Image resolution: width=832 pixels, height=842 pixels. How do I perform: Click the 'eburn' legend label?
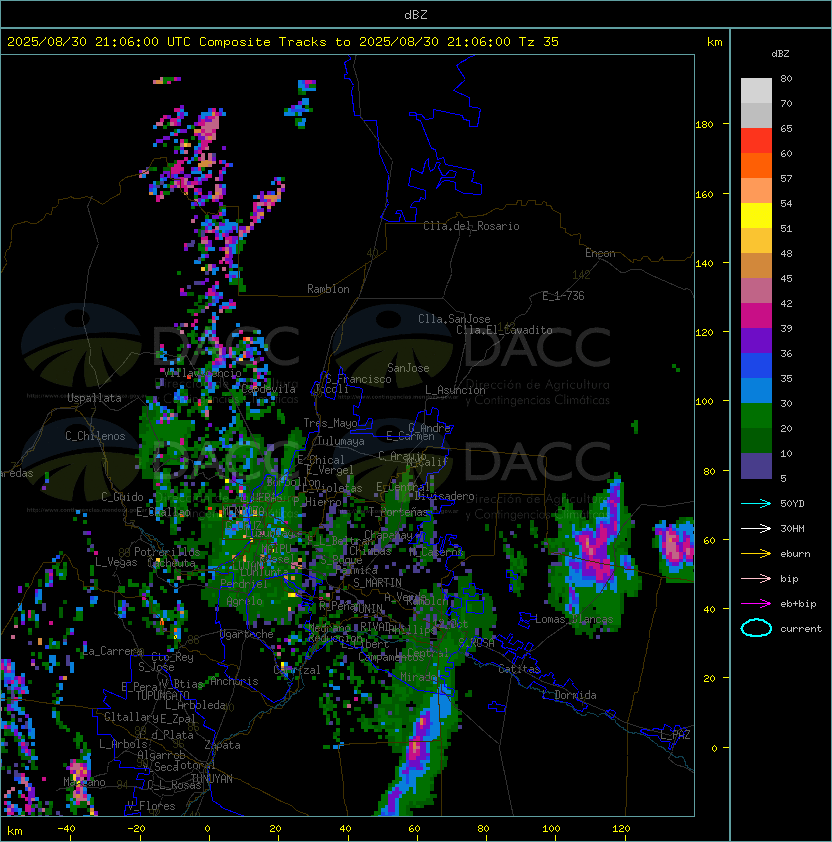pos(795,554)
